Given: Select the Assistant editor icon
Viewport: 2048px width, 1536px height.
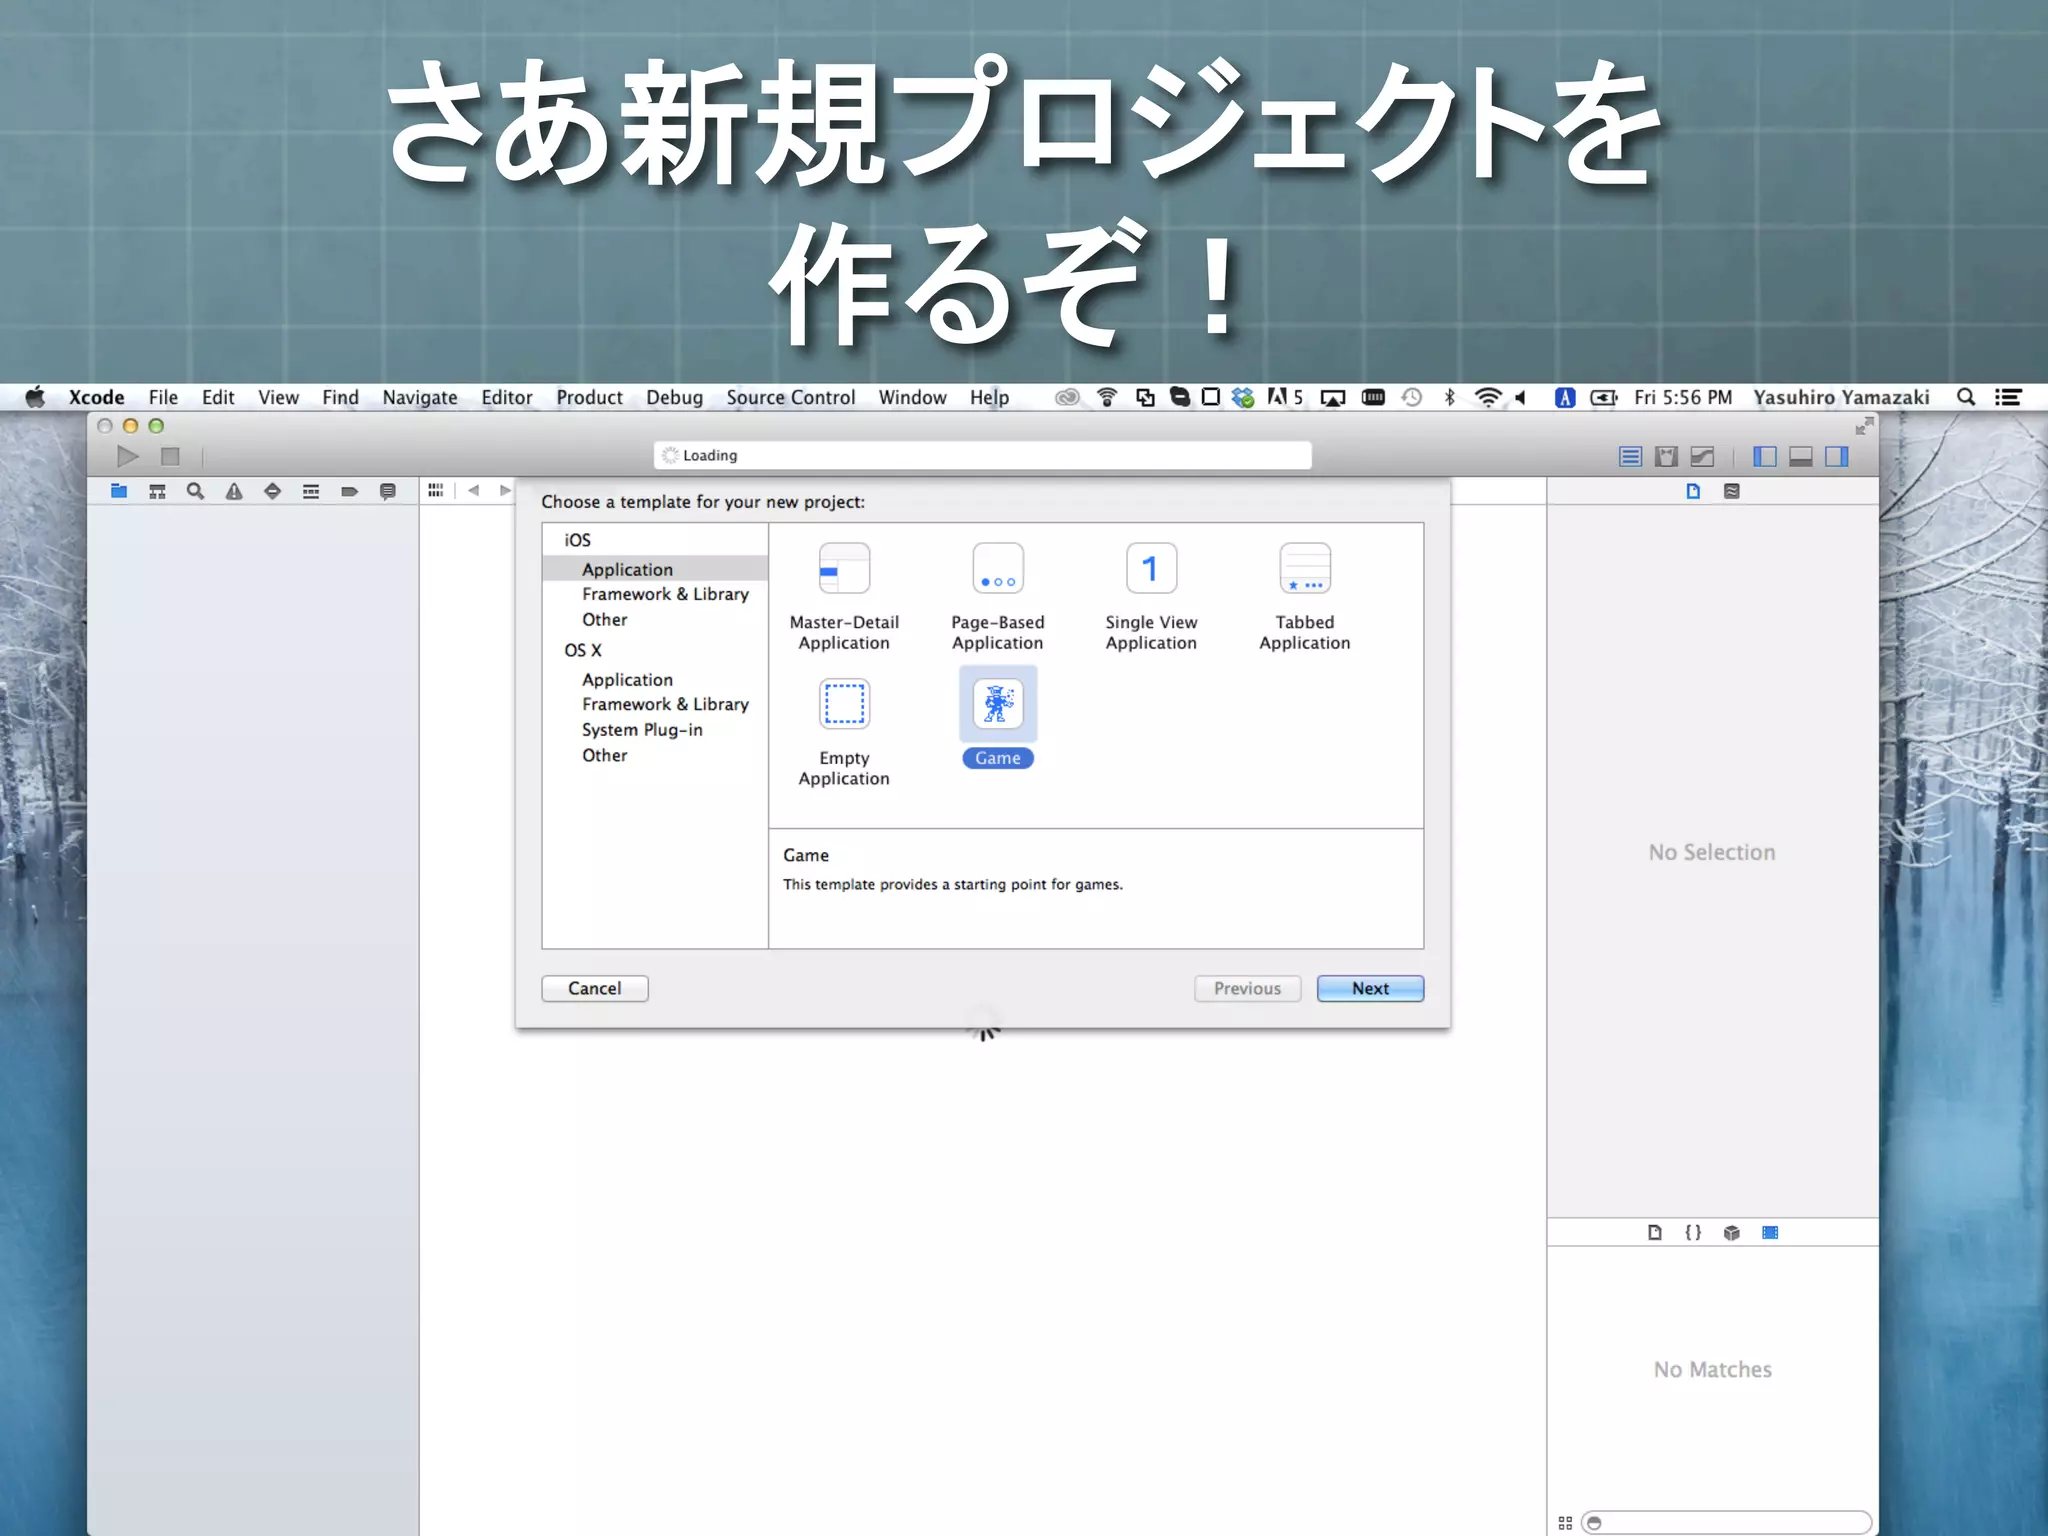Looking at the screenshot, I should tap(1666, 457).
